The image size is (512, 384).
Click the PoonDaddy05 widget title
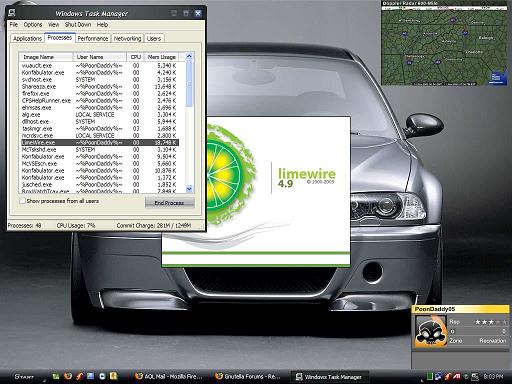click(x=435, y=309)
